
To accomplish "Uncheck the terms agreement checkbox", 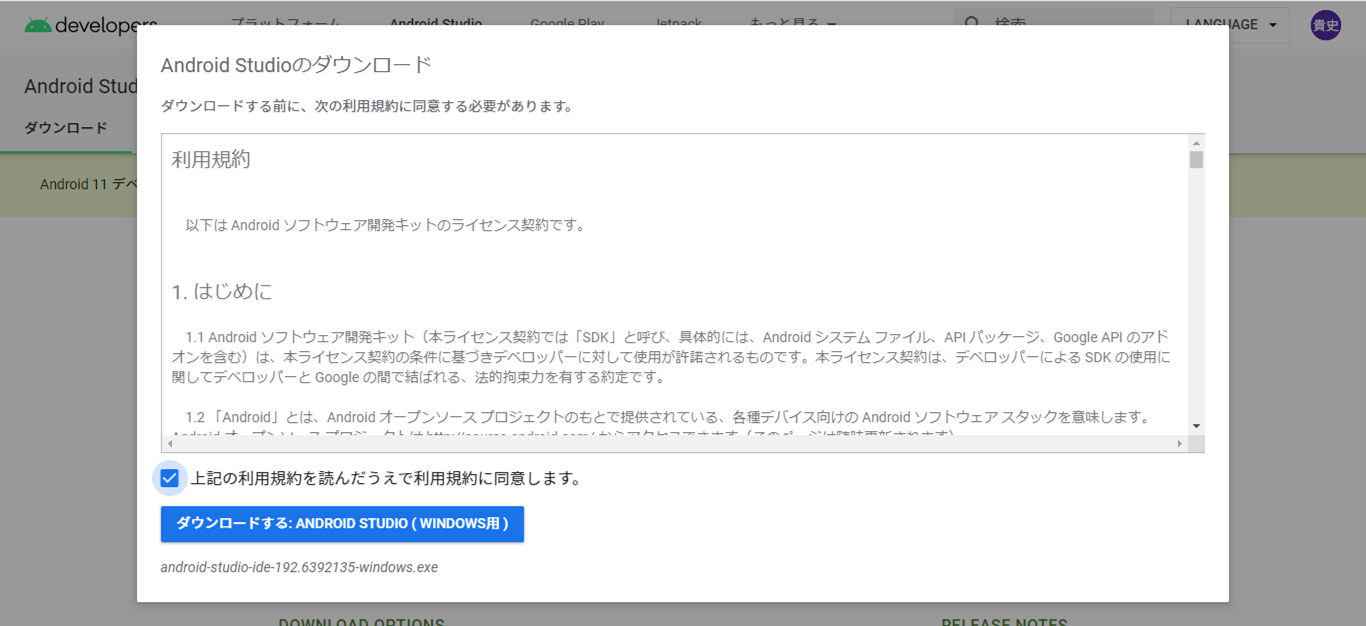I will pyautogui.click(x=169, y=478).
